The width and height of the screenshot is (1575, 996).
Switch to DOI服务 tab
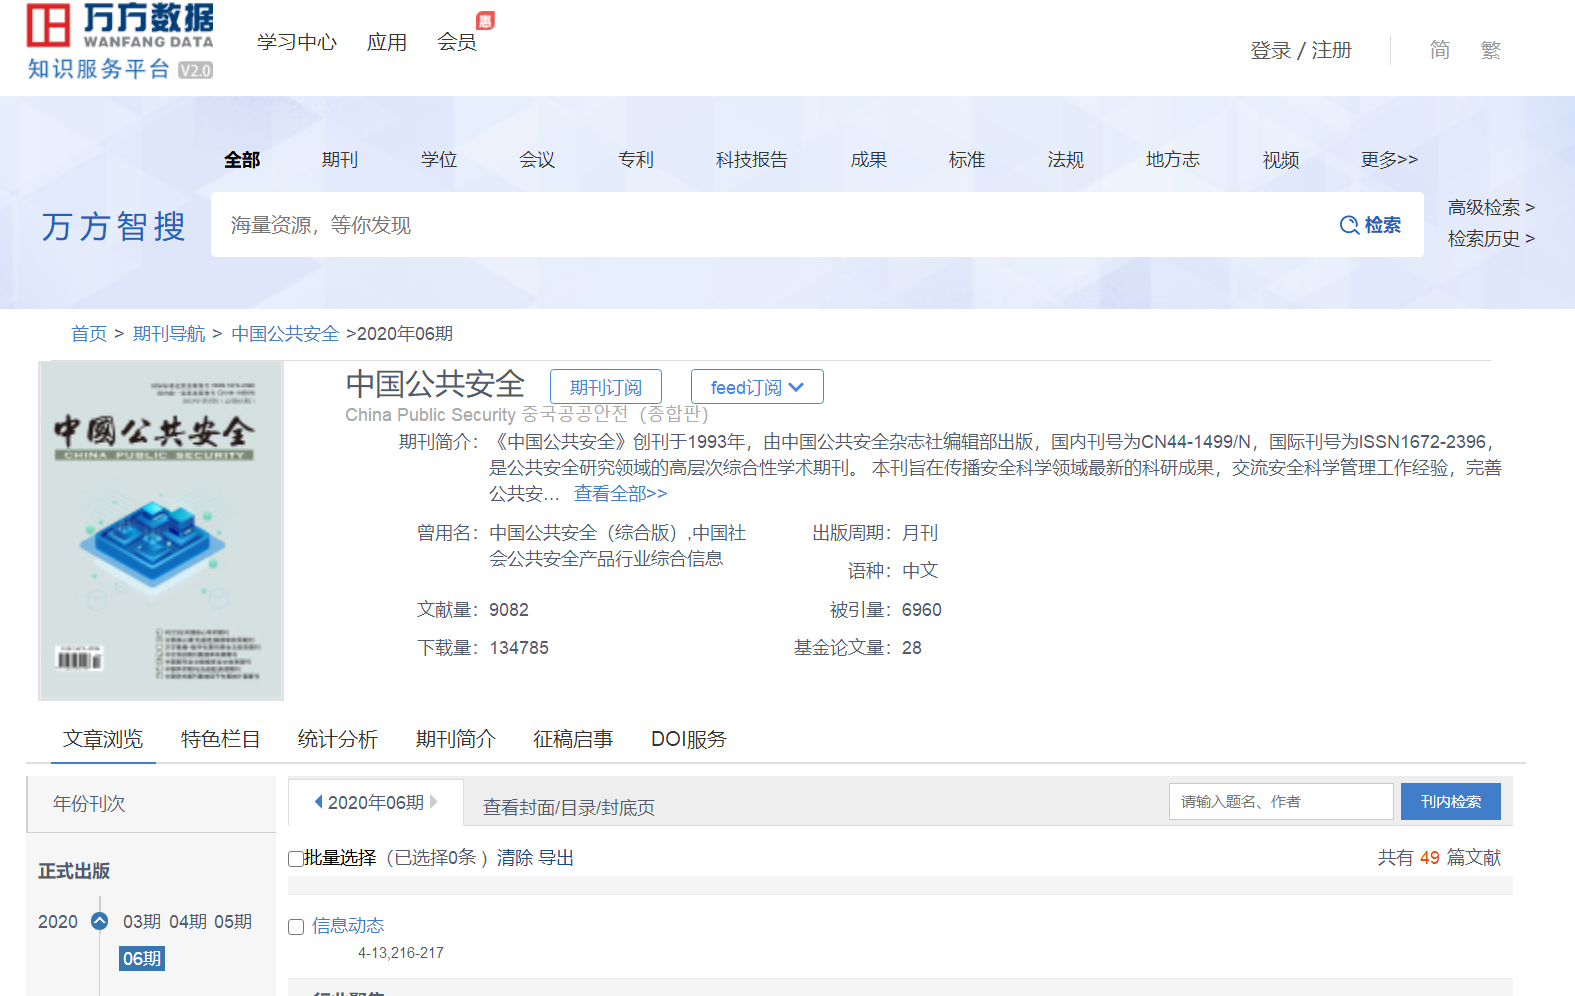click(689, 739)
